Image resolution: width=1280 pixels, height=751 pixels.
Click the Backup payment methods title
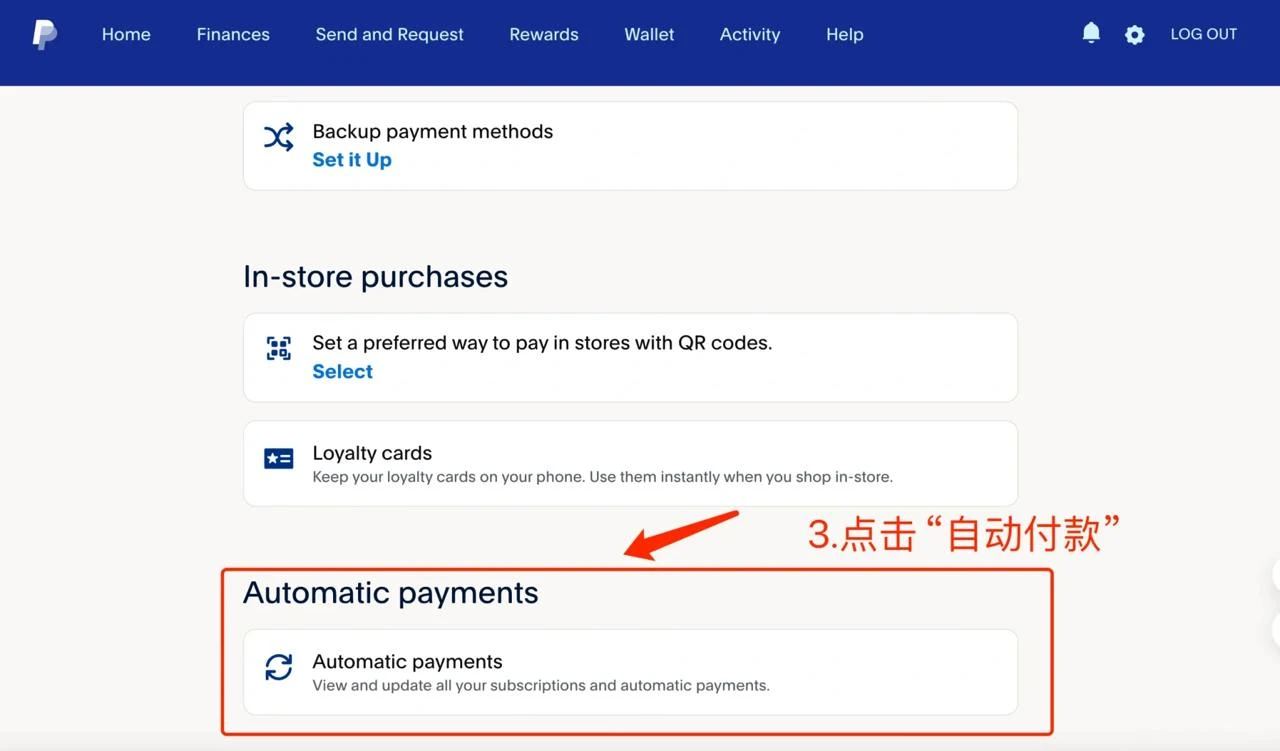click(x=432, y=131)
